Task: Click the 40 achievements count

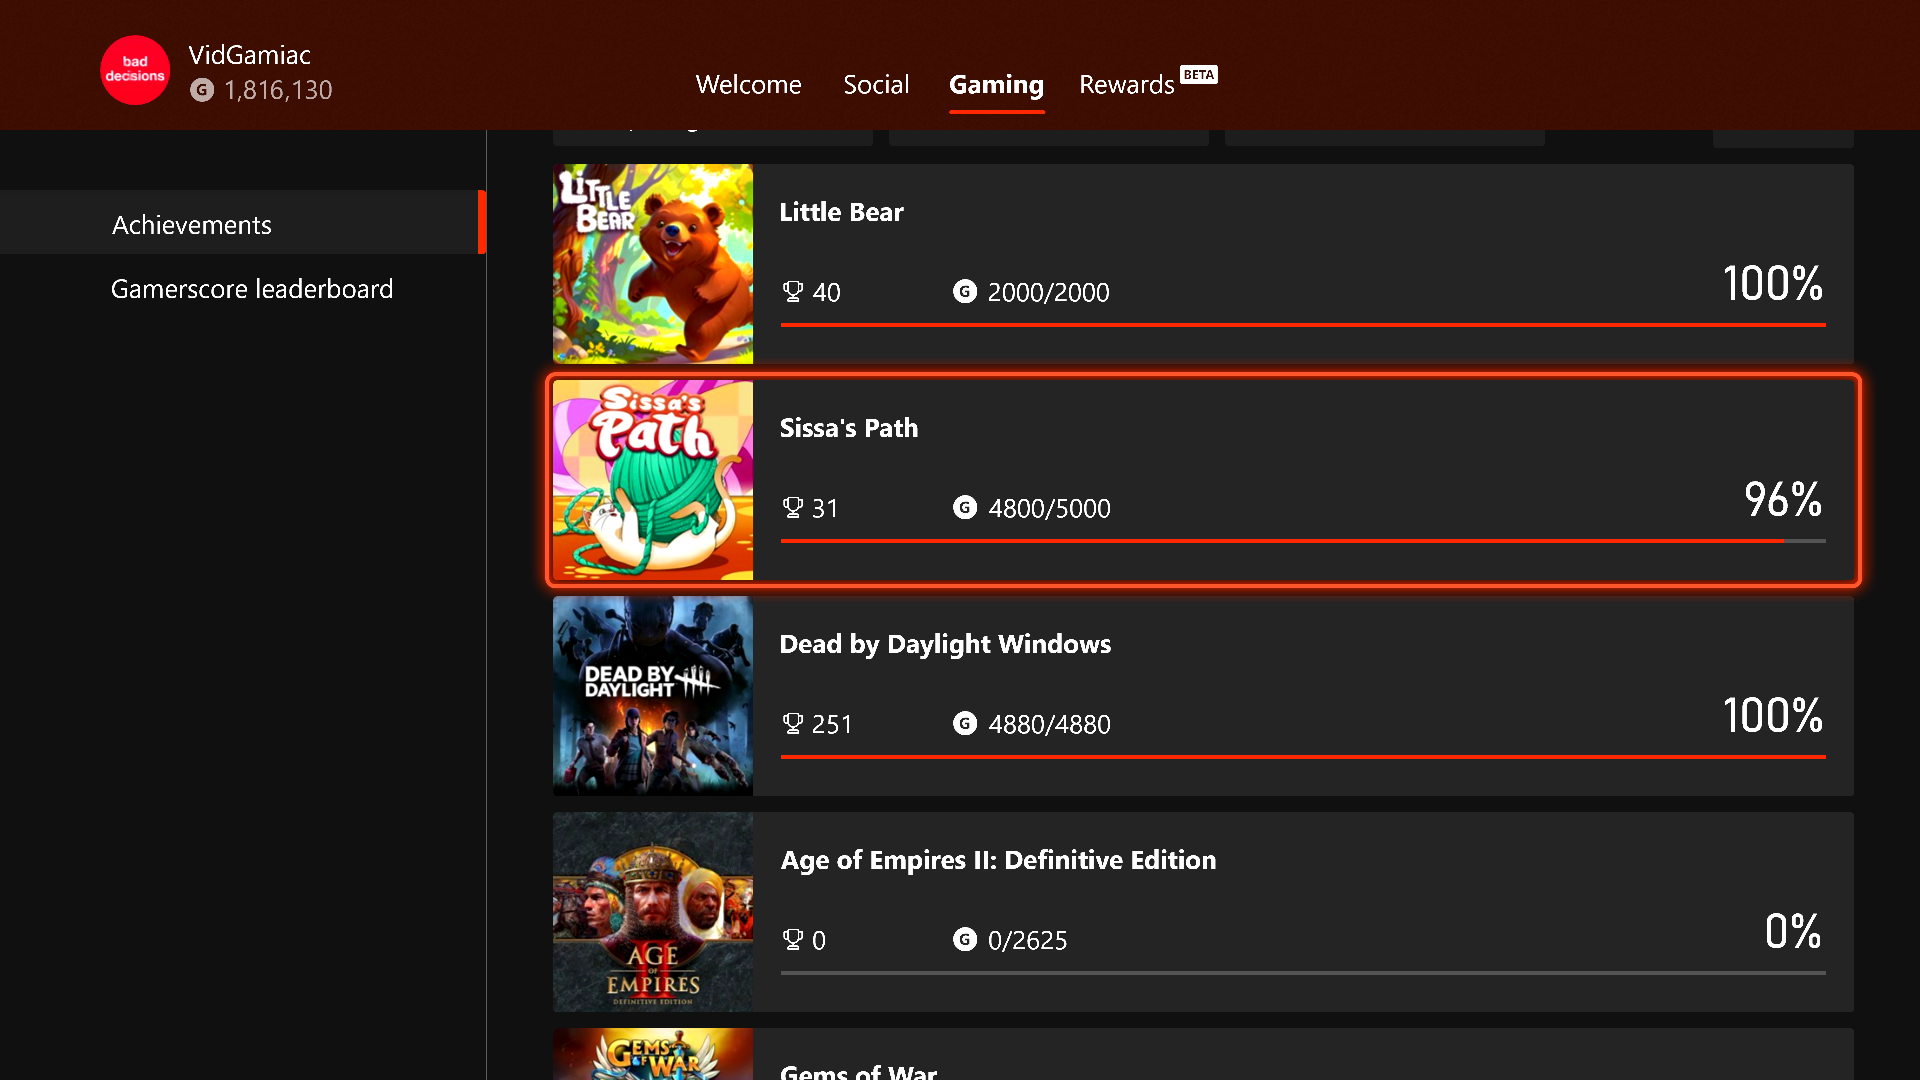Action: (x=826, y=292)
